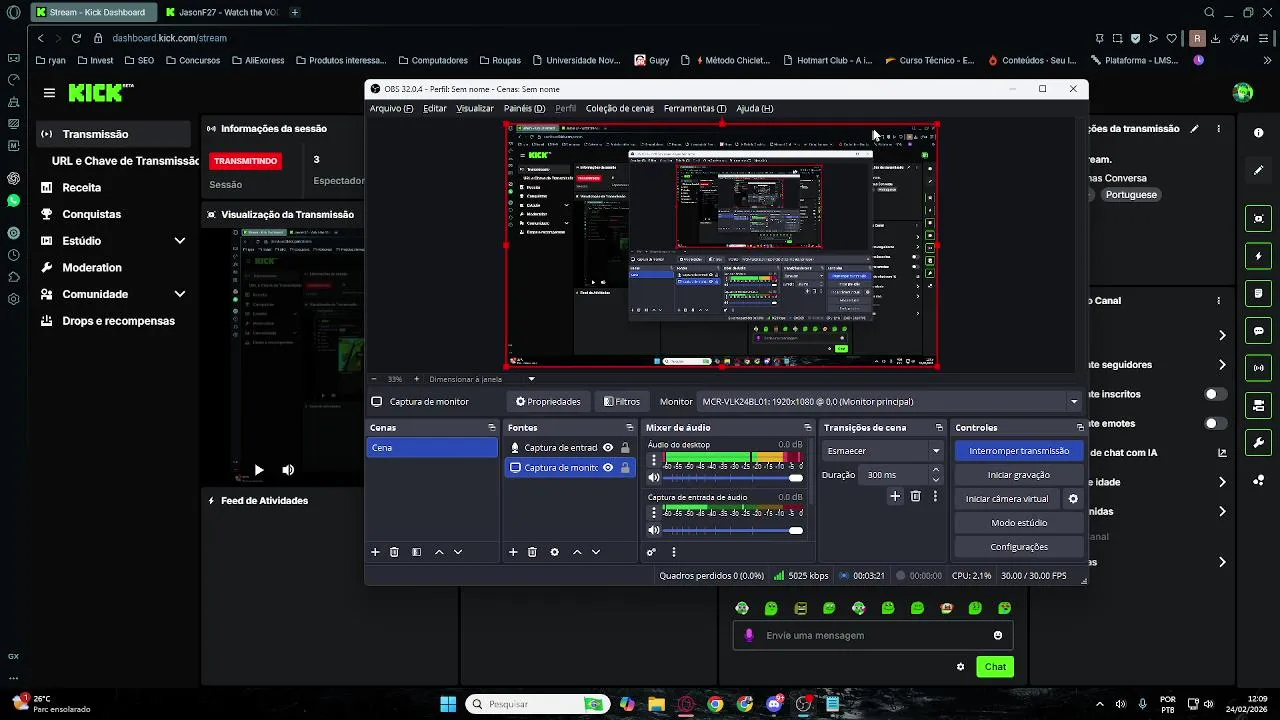The width and height of the screenshot is (1280, 720).
Task: Open Visualizar menu in OBS
Action: [x=475, y=108]
